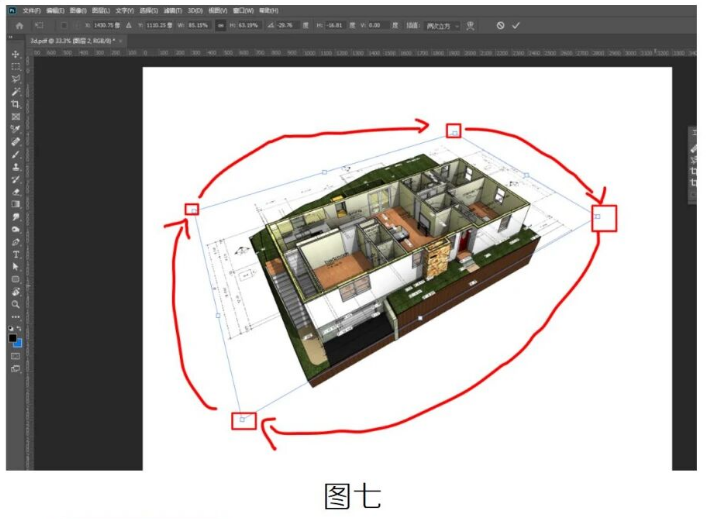Expand the toolbar double-arrow toggle
This screenshot has width=719, height=519.
(x=11, y=38)
